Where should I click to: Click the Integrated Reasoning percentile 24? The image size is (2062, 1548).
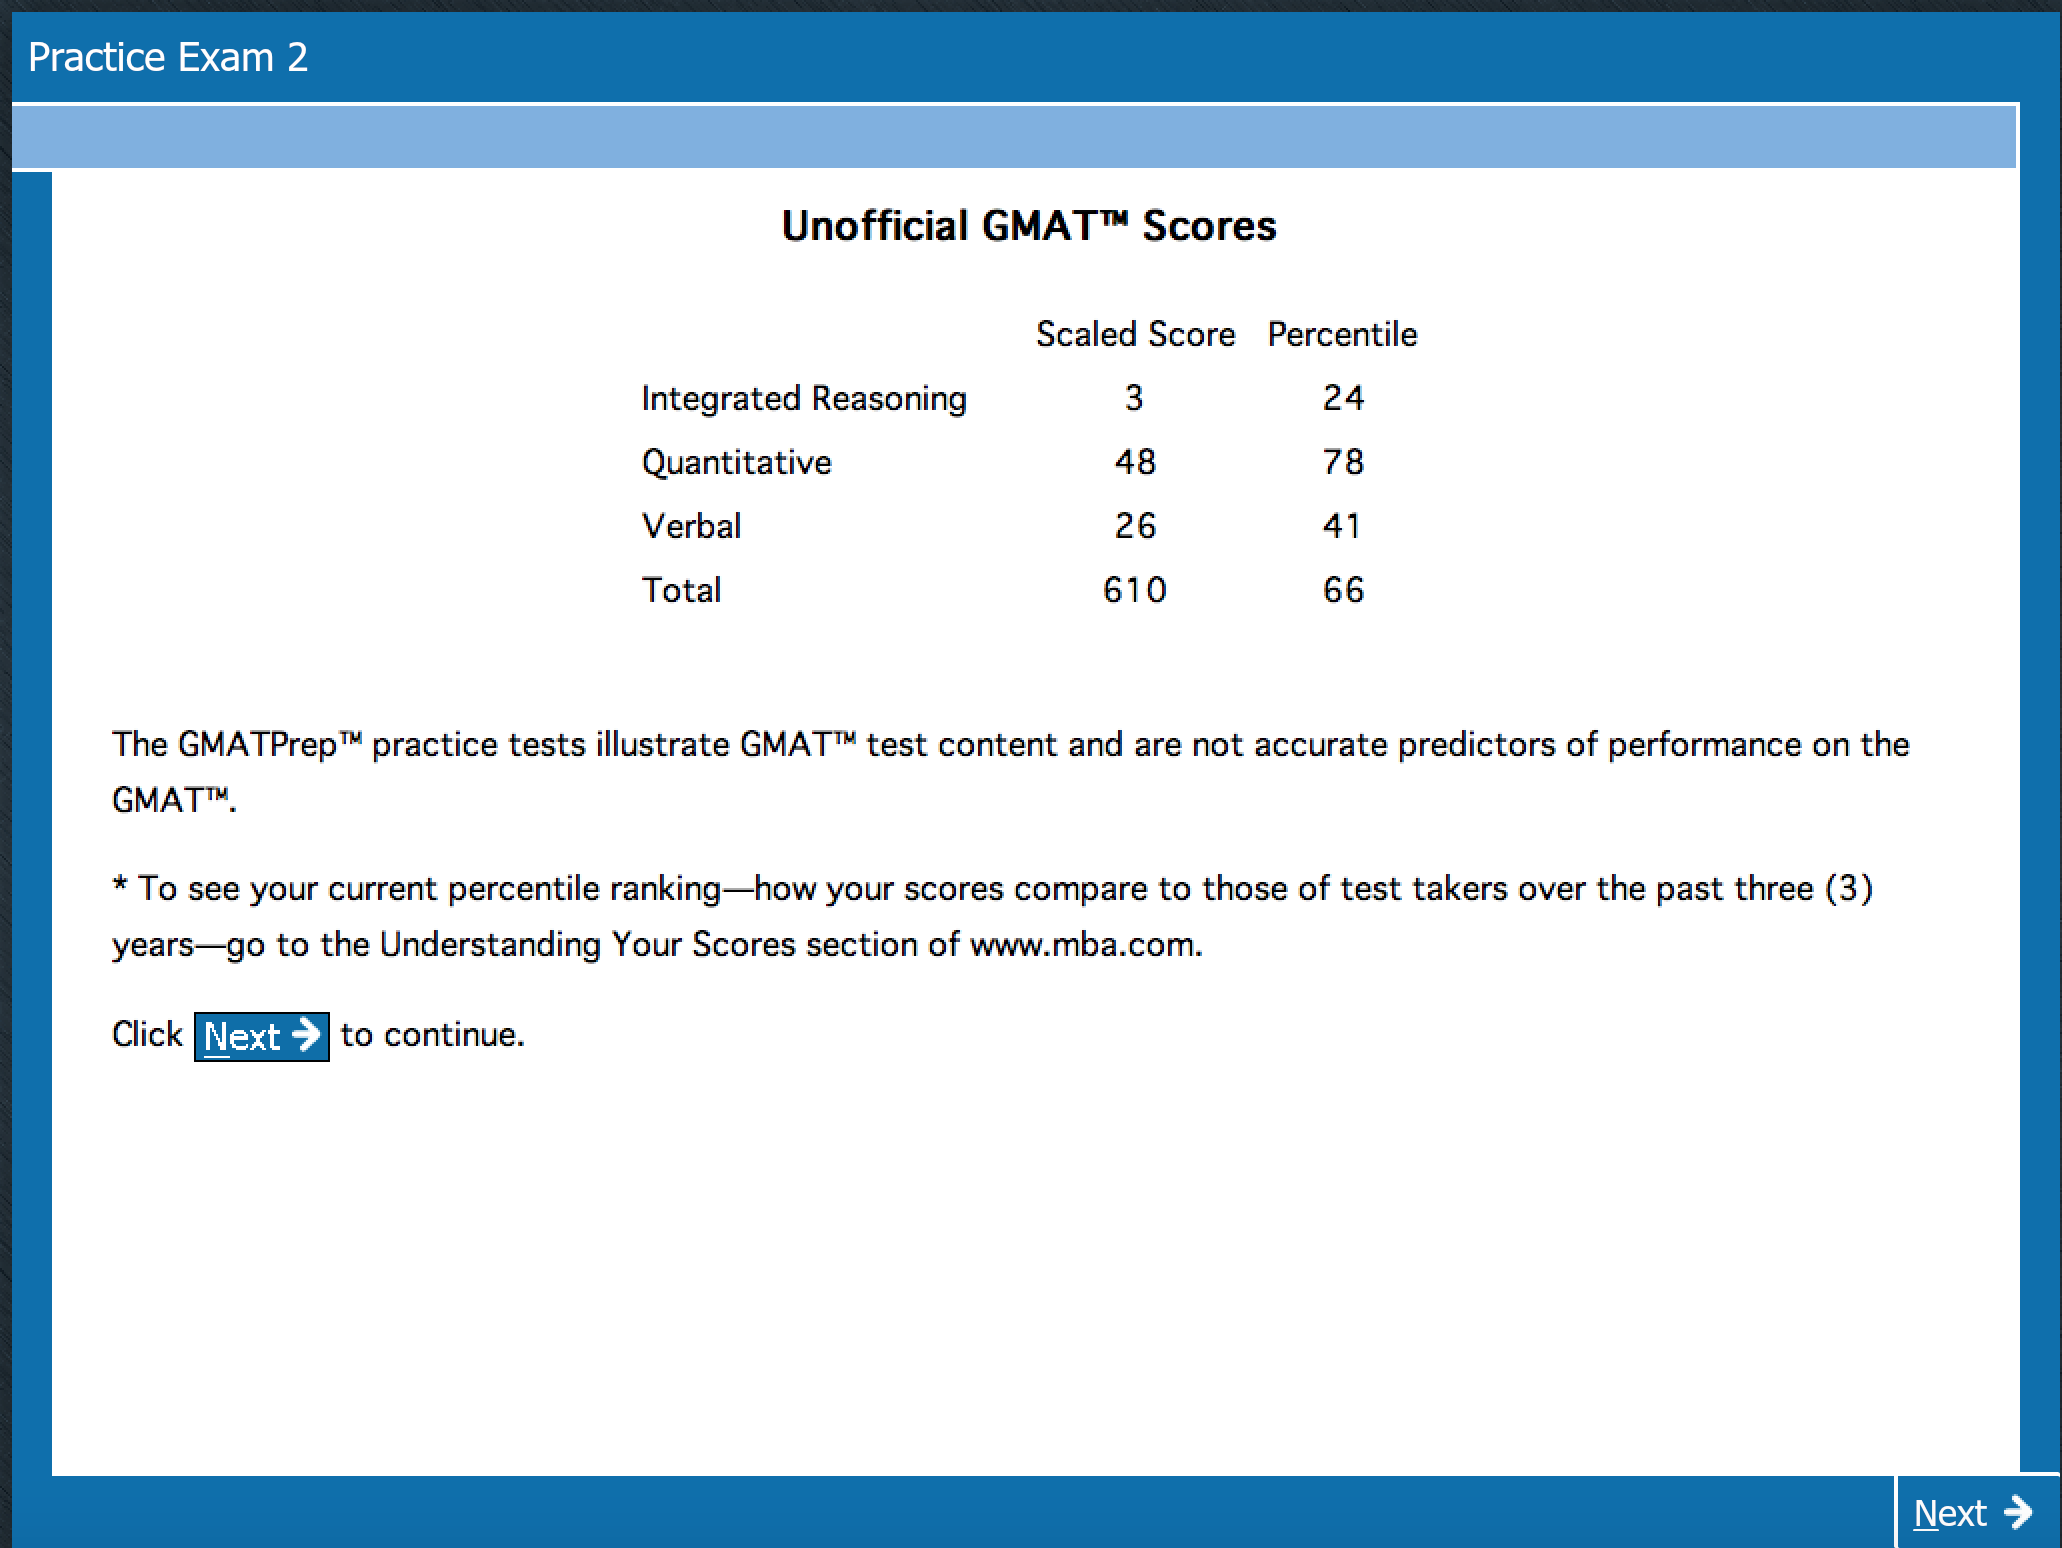pyautogui.click(x=1342, y=398)
